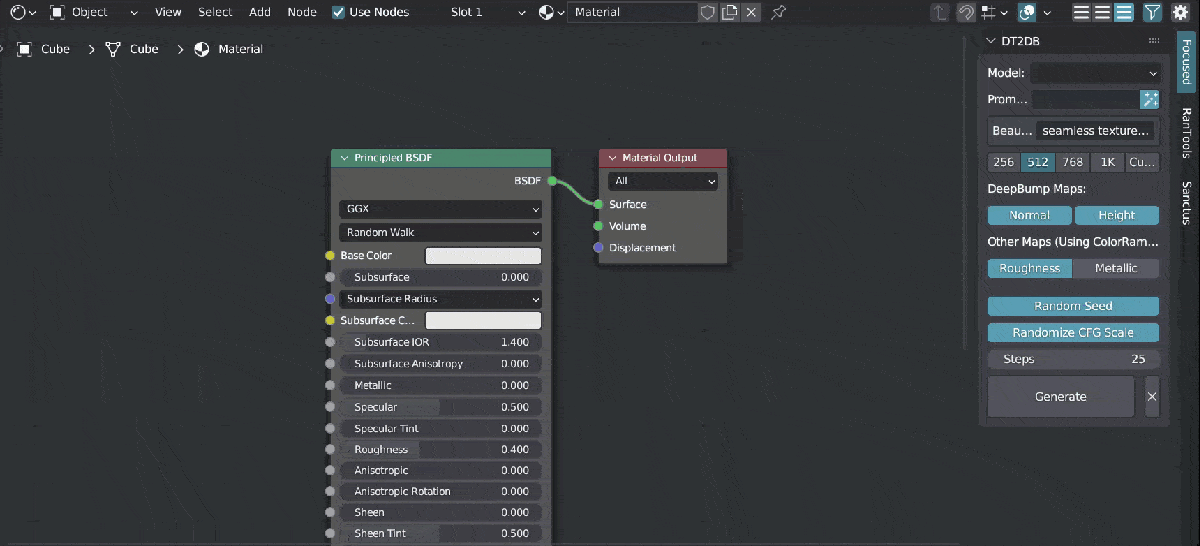Click the go to parent node tree icon
The width and height of the screenshot is (1200, 546).
click(x=940, y=12)
